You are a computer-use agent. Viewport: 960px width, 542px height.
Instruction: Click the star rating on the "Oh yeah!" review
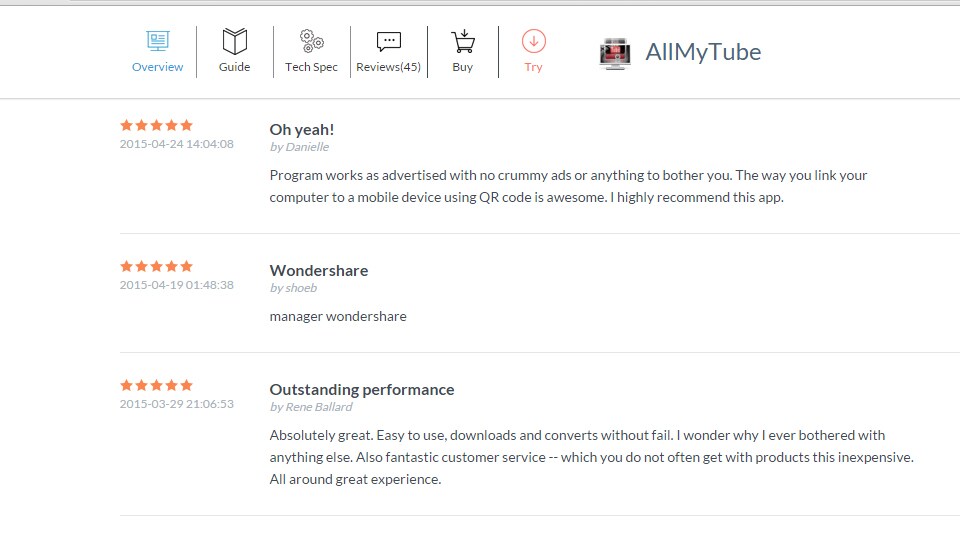(156, 125)
